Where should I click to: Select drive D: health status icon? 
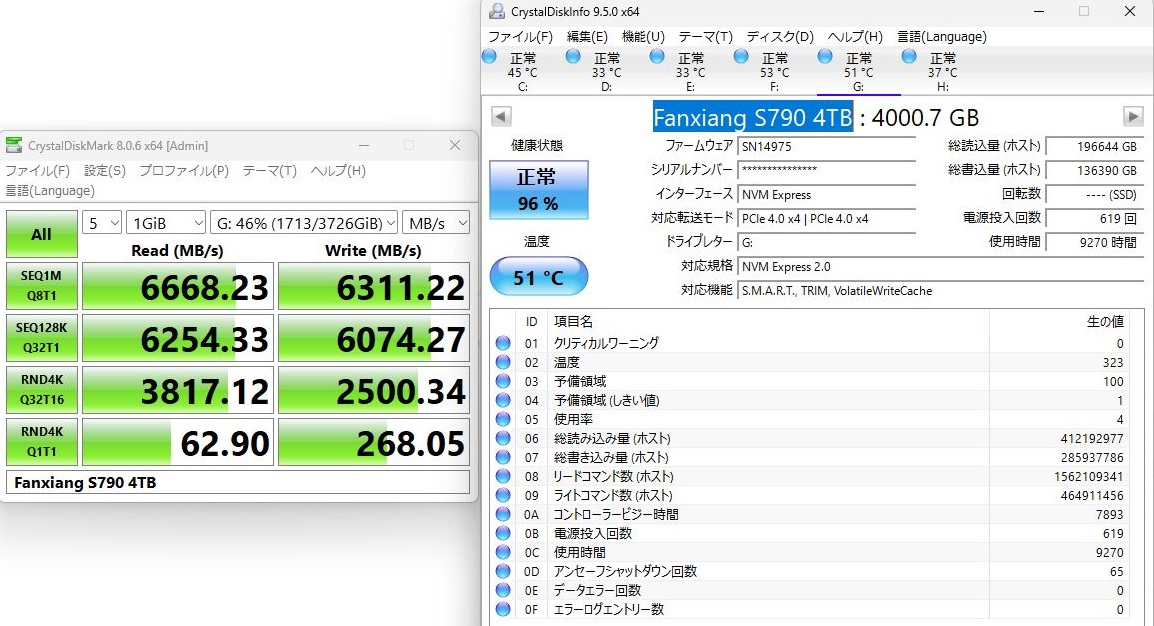tap(573, 57)
